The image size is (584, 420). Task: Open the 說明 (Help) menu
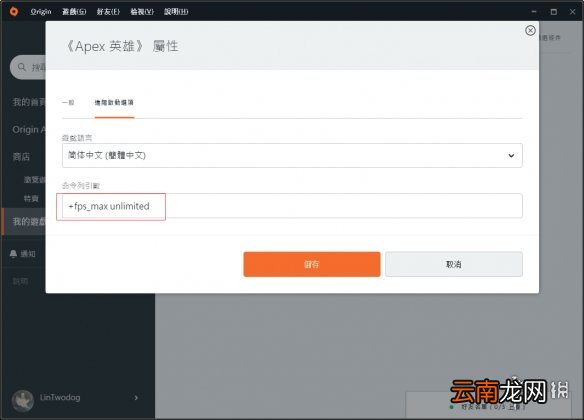176,12
